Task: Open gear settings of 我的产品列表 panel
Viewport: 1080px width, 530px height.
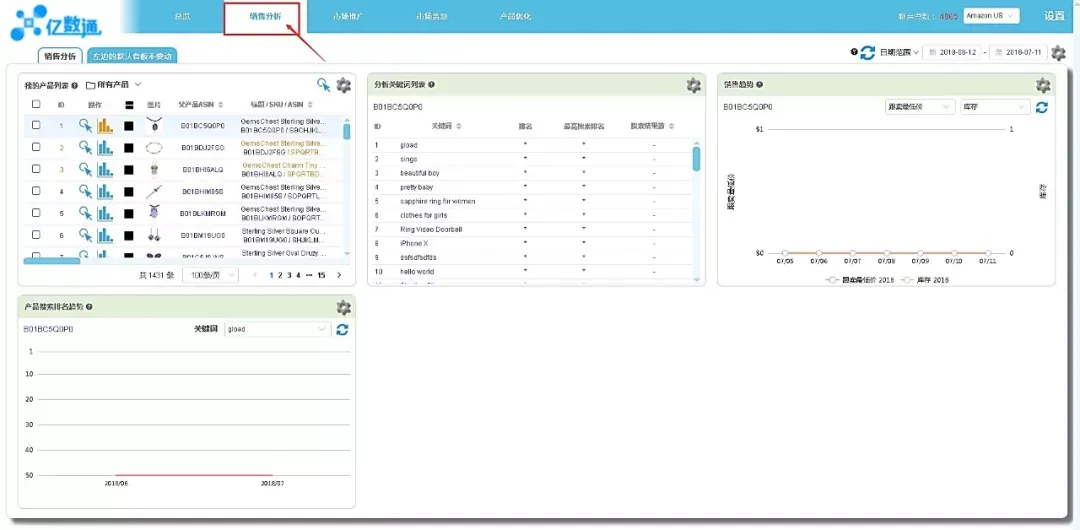Action: (343, 85)
